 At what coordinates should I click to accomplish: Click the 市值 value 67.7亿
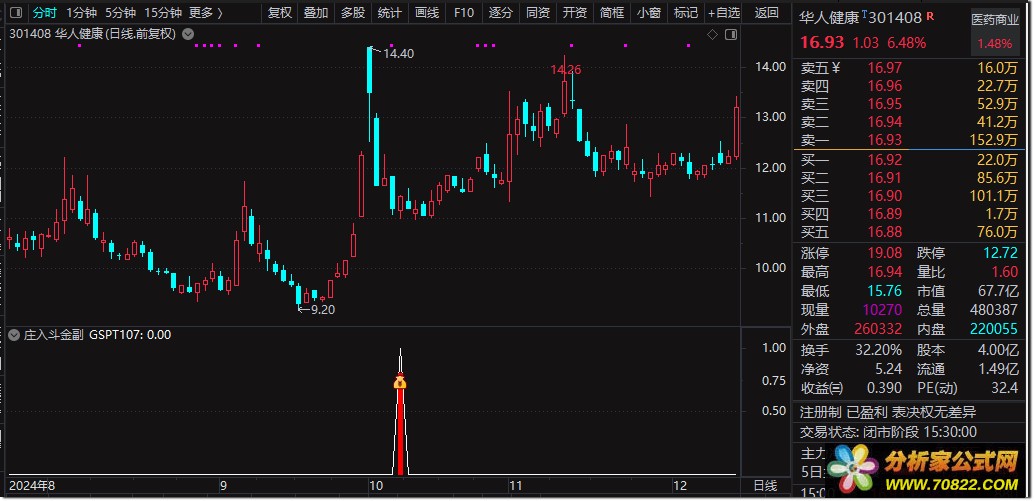(998, 291)
